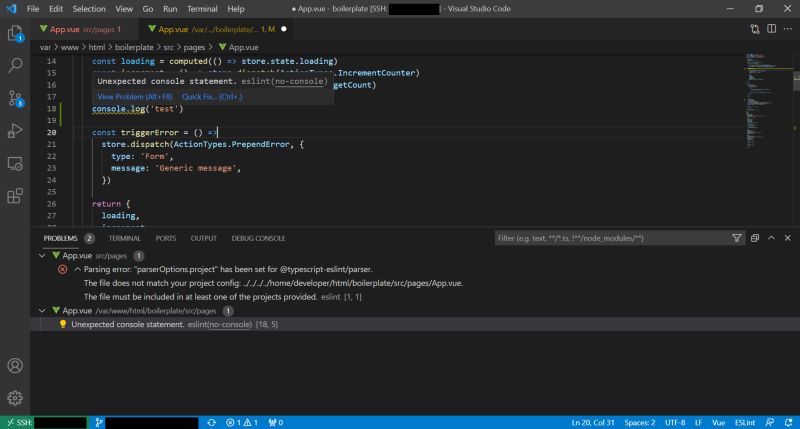
Task: Click 'html' breadcrumb segment
Action: (x=96, y=47)
